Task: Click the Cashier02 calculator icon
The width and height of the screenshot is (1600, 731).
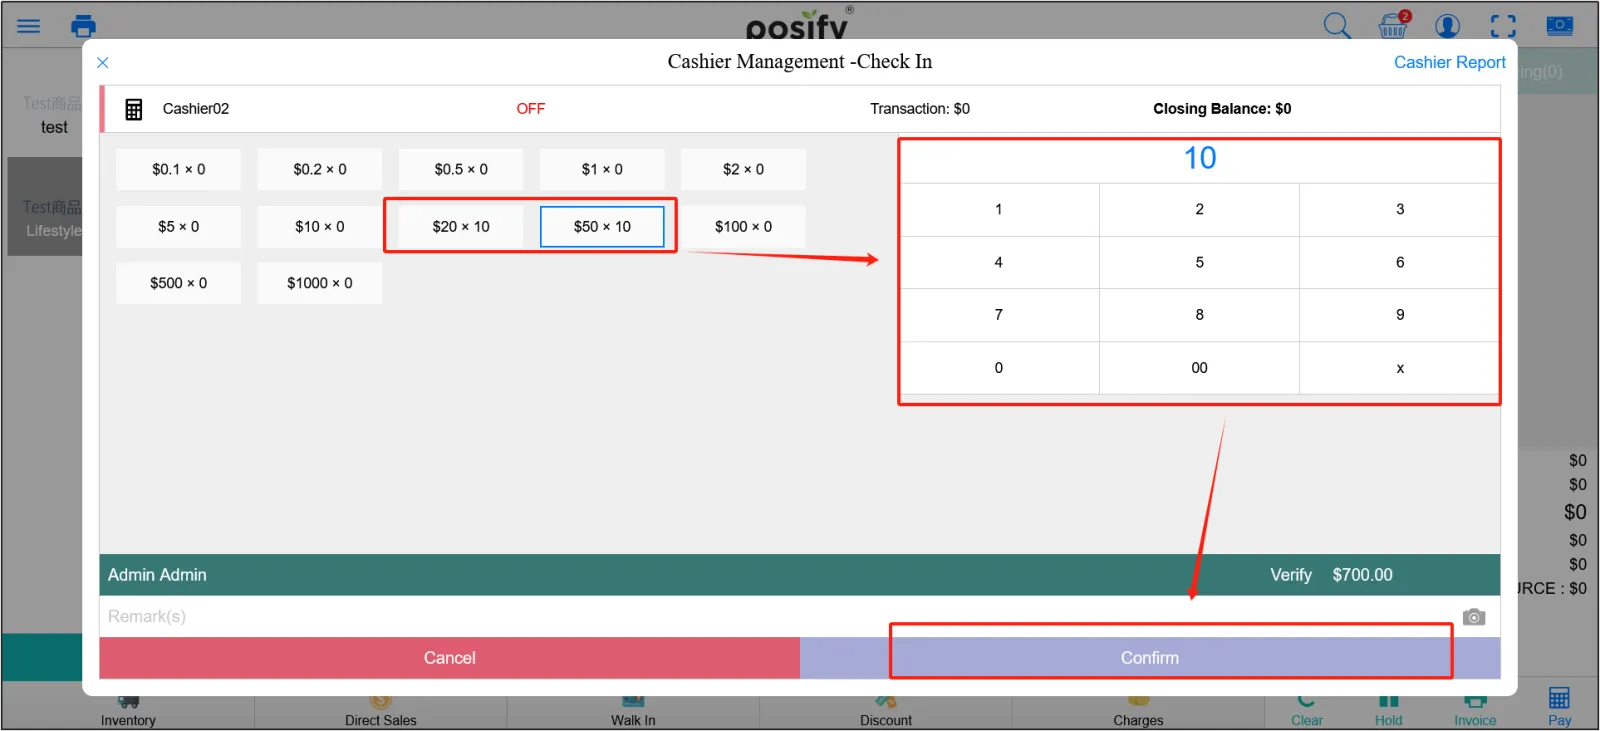Action: click(x=134, y=109)
